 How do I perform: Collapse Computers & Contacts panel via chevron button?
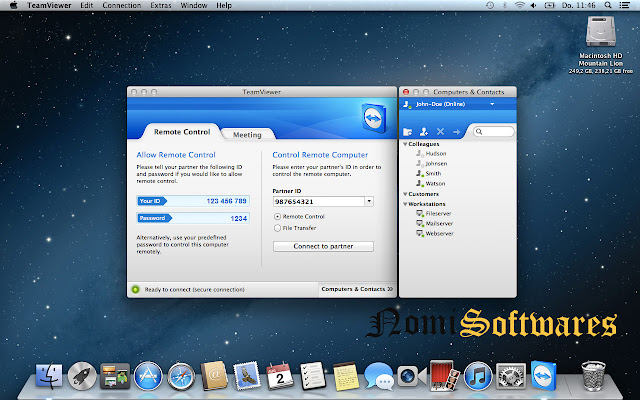[390, 289]
